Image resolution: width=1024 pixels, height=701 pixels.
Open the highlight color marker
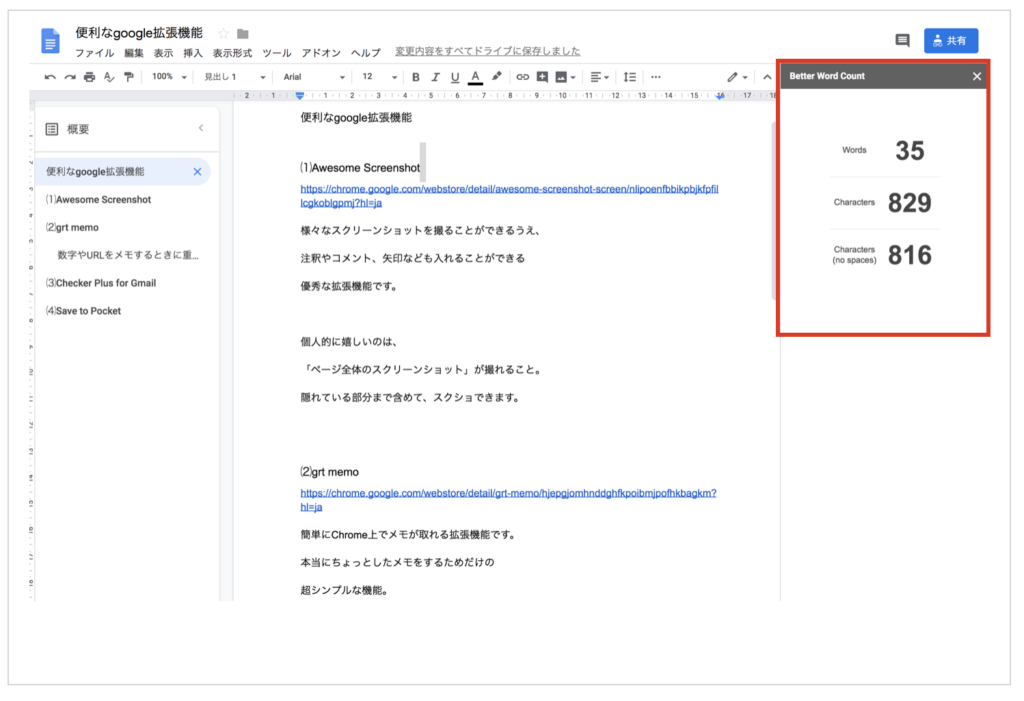click(496, 76)
